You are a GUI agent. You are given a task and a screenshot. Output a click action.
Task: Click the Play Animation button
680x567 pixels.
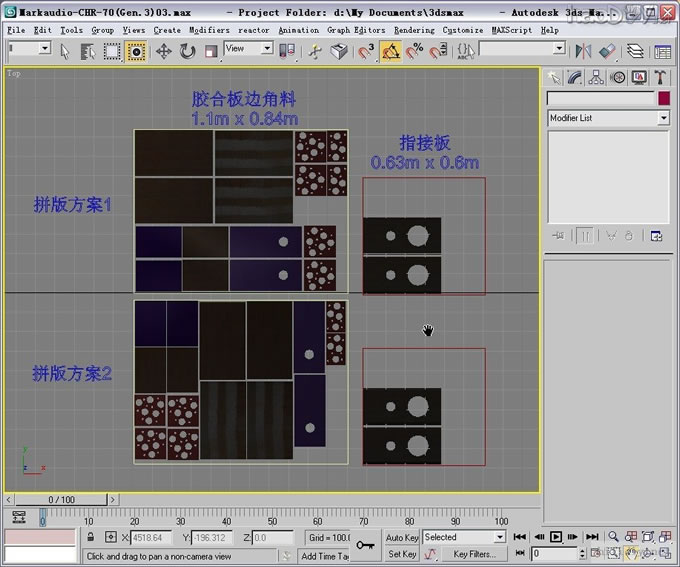pos(556,537)
